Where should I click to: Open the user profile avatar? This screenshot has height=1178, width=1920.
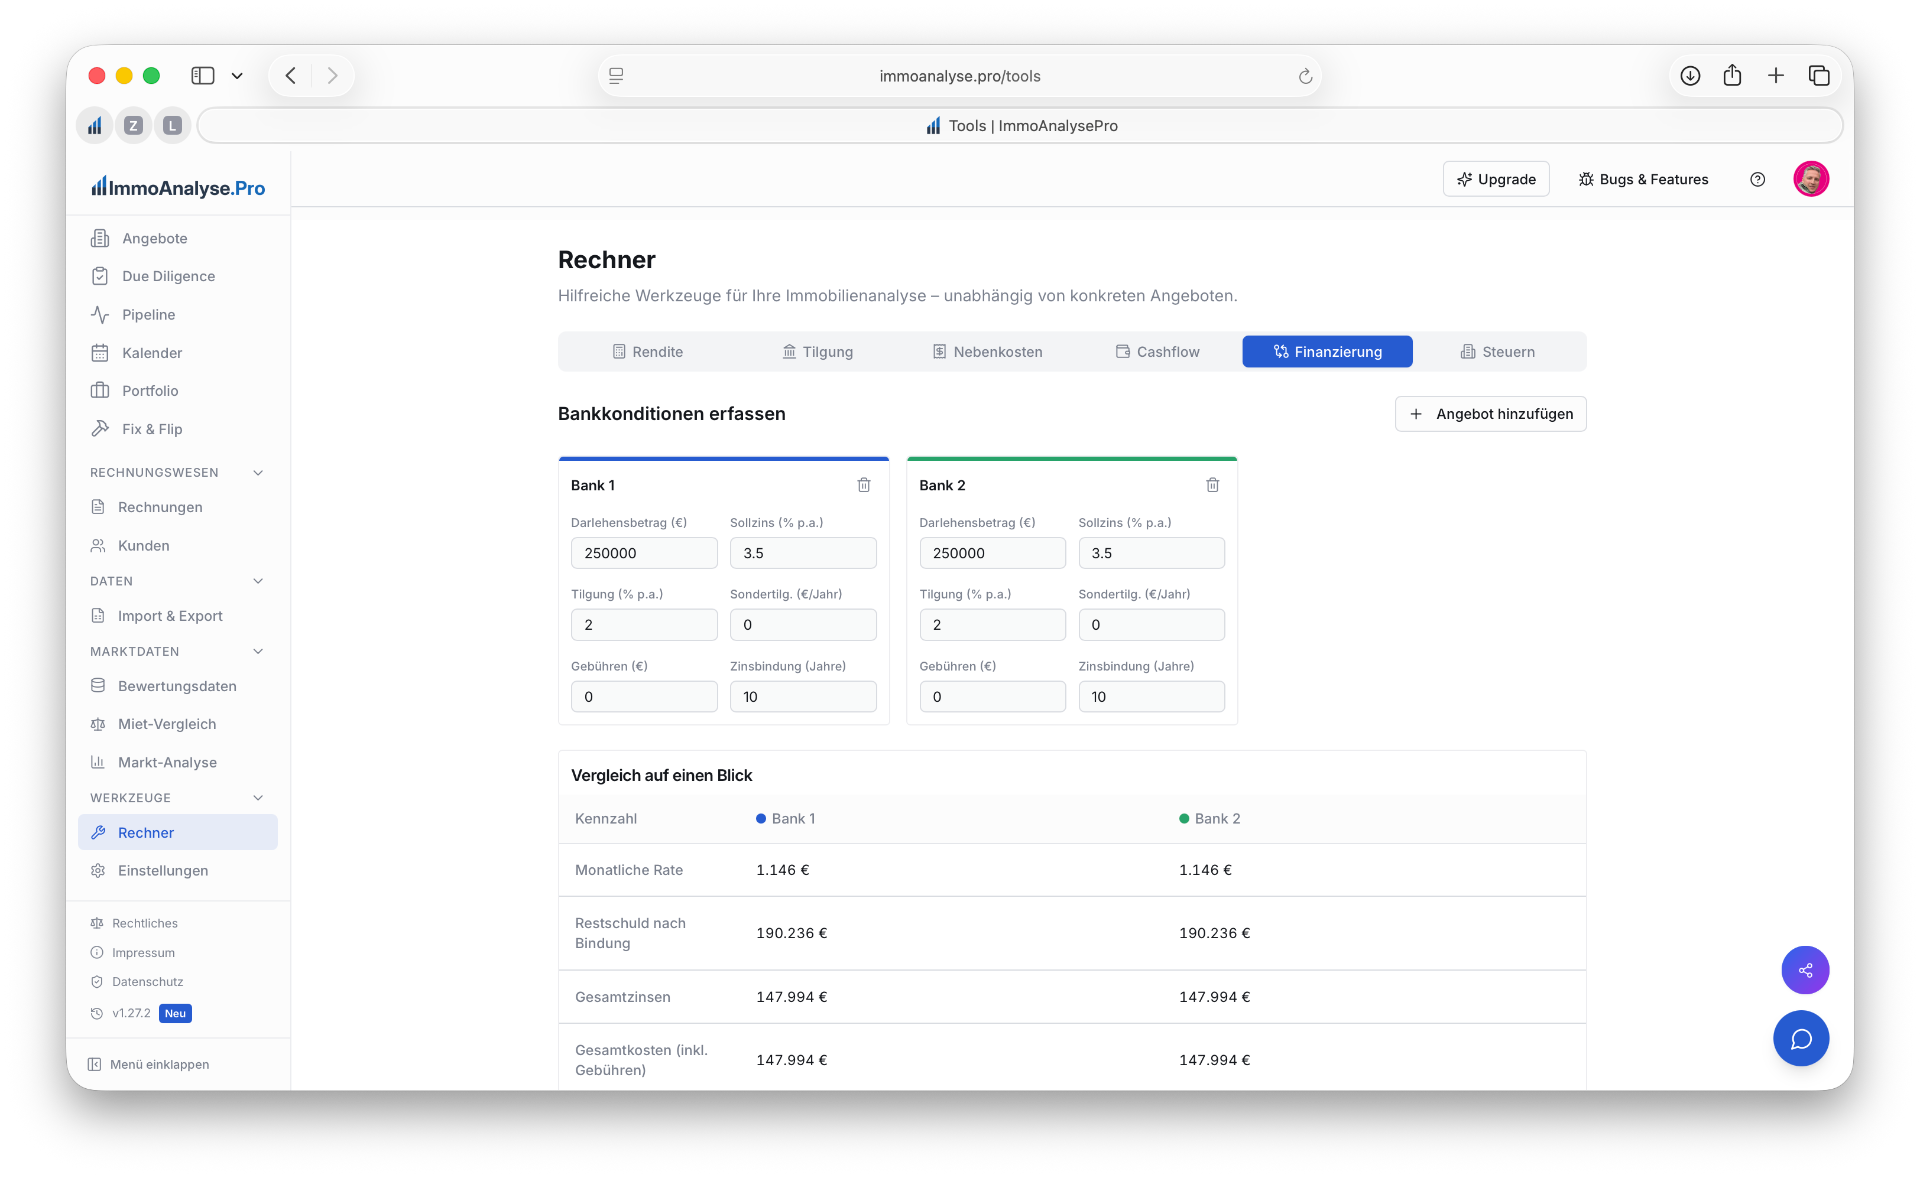1811,179
